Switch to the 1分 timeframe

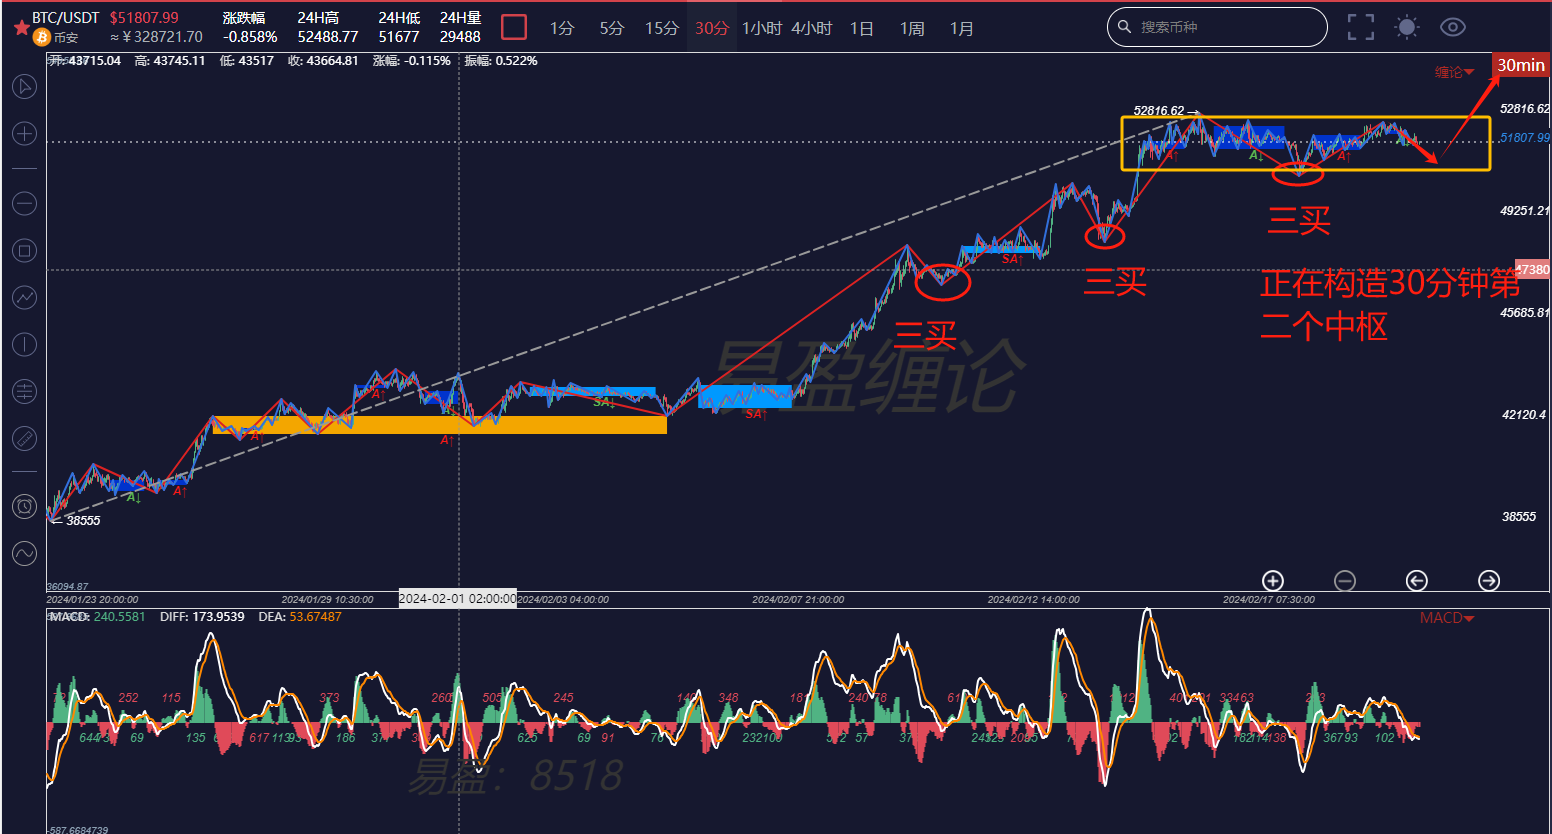click(562, 28)
